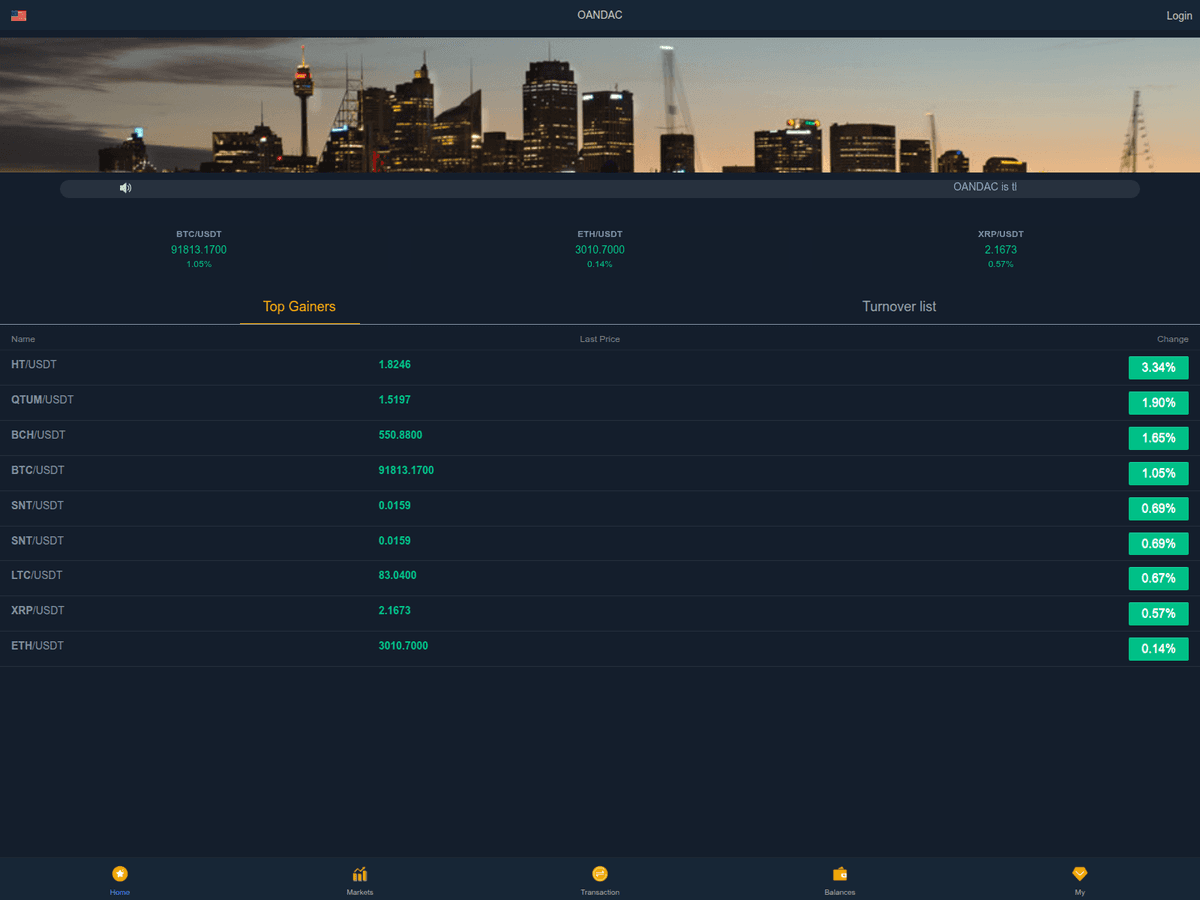The image size is (1200, 900).
Task: Click the speaker announcement icon
Action: [125, 188]
